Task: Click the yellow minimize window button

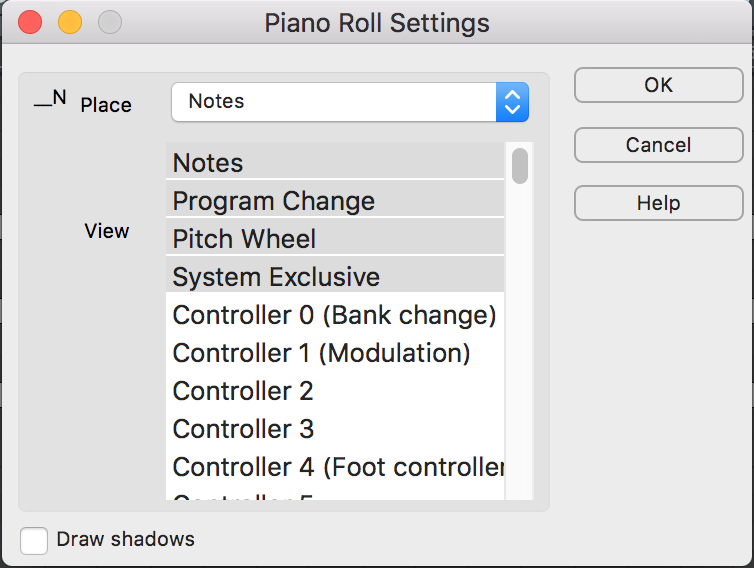Action: tap(70, 22)
